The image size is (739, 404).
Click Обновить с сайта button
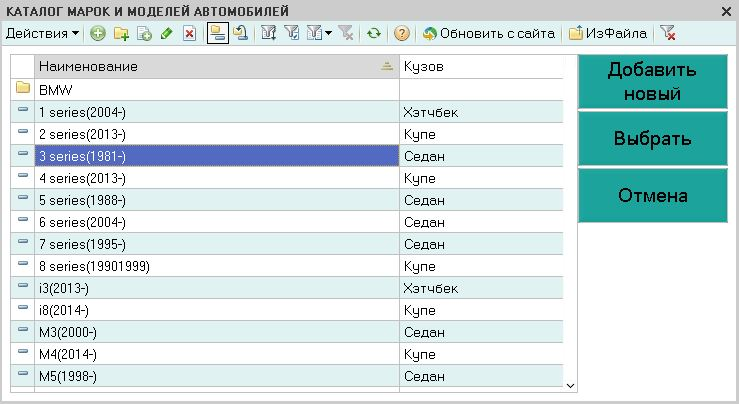[488, 33]
